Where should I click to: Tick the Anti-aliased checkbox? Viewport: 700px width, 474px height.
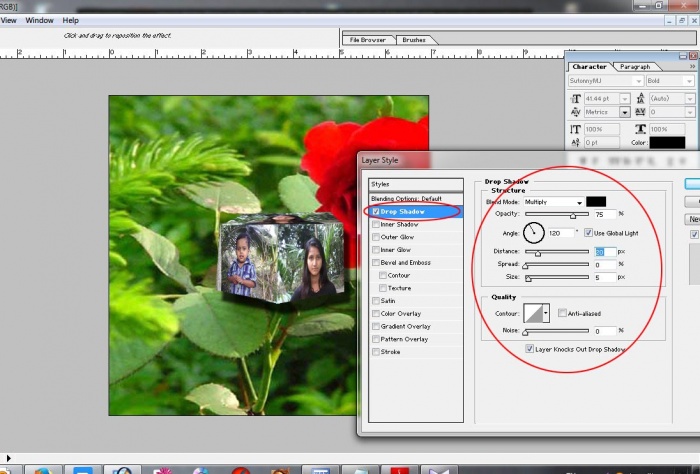561,313
